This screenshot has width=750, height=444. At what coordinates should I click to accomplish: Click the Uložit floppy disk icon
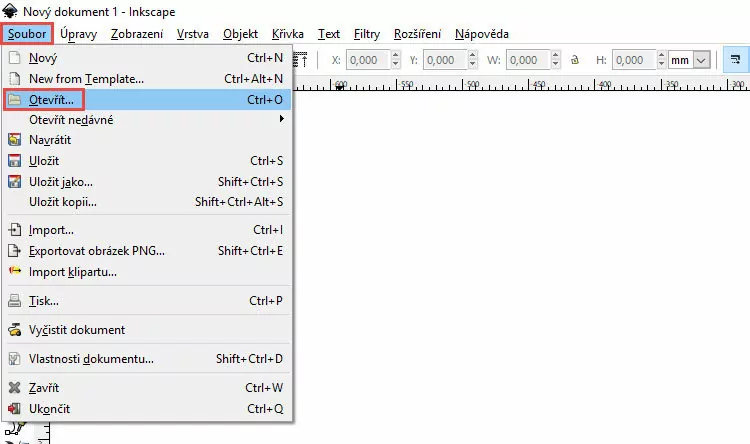[x=14, y=161]
